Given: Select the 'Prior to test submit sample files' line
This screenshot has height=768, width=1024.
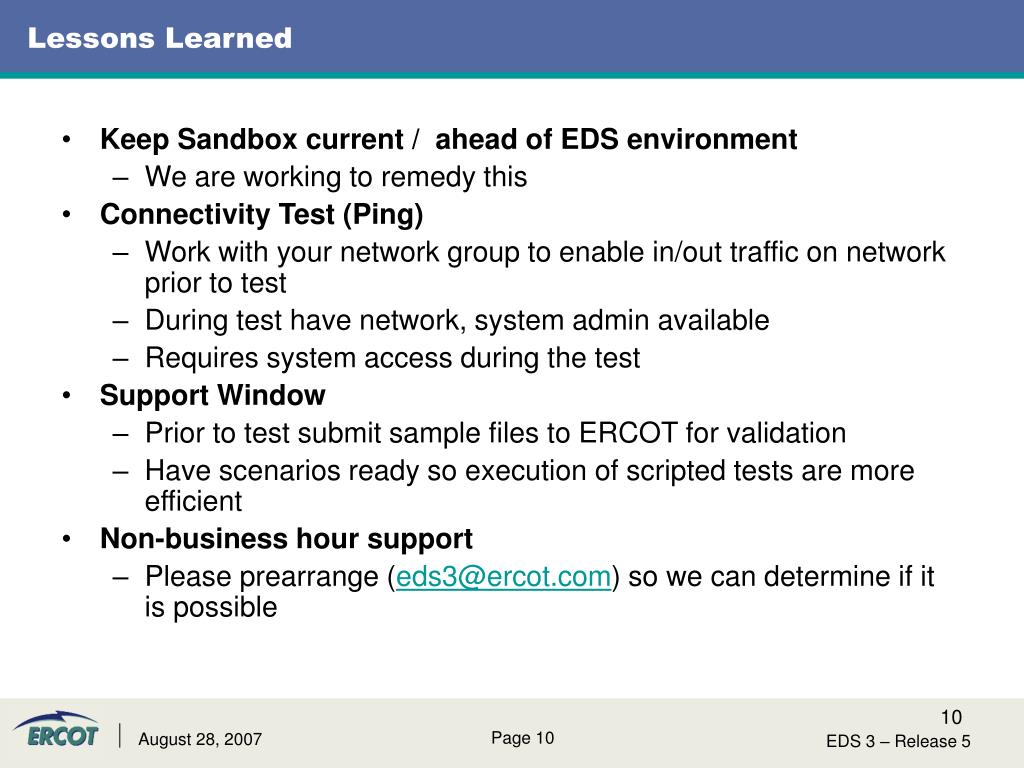Looking at the screenshot, I should (496, 433).
